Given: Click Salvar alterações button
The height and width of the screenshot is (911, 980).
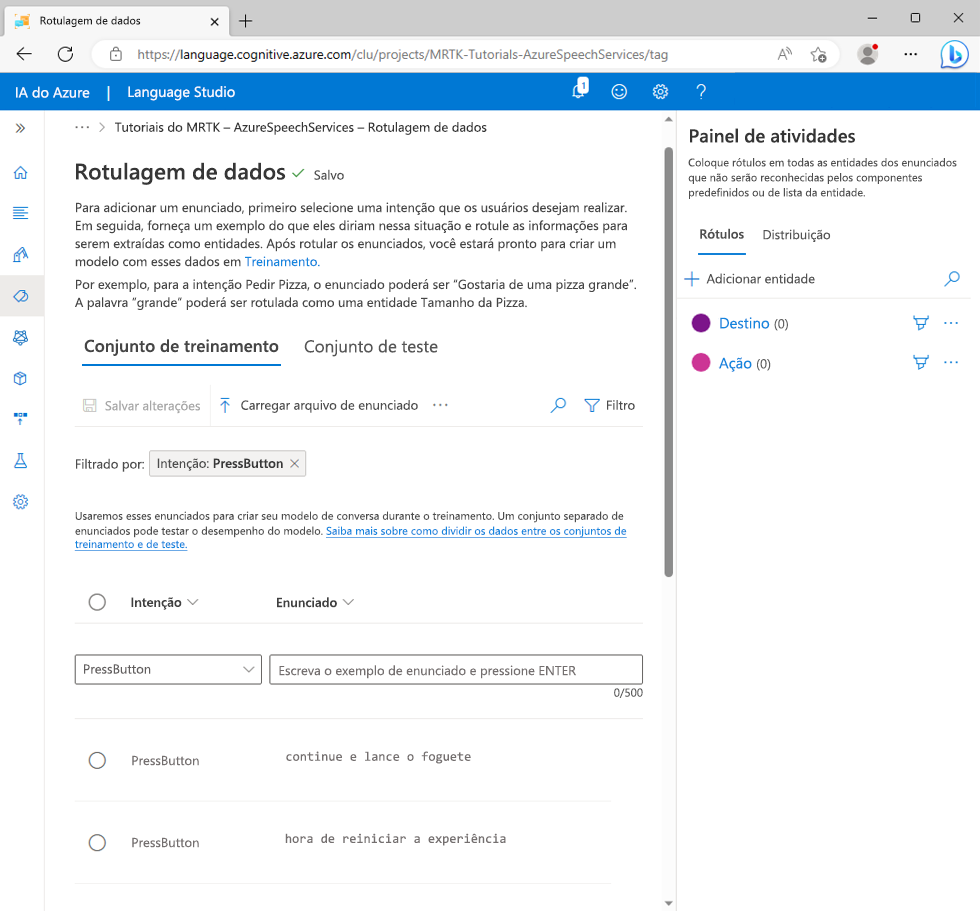Looking at the screenshot, I should click(142, 406).
